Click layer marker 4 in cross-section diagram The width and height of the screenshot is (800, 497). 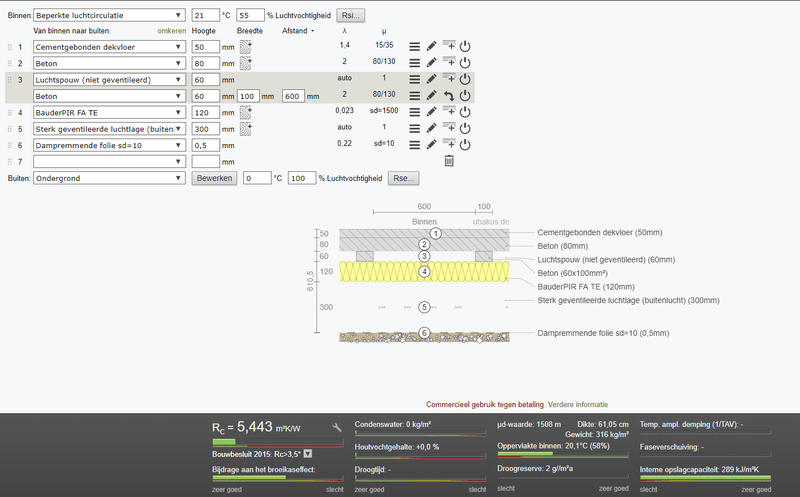pos(424,271)
